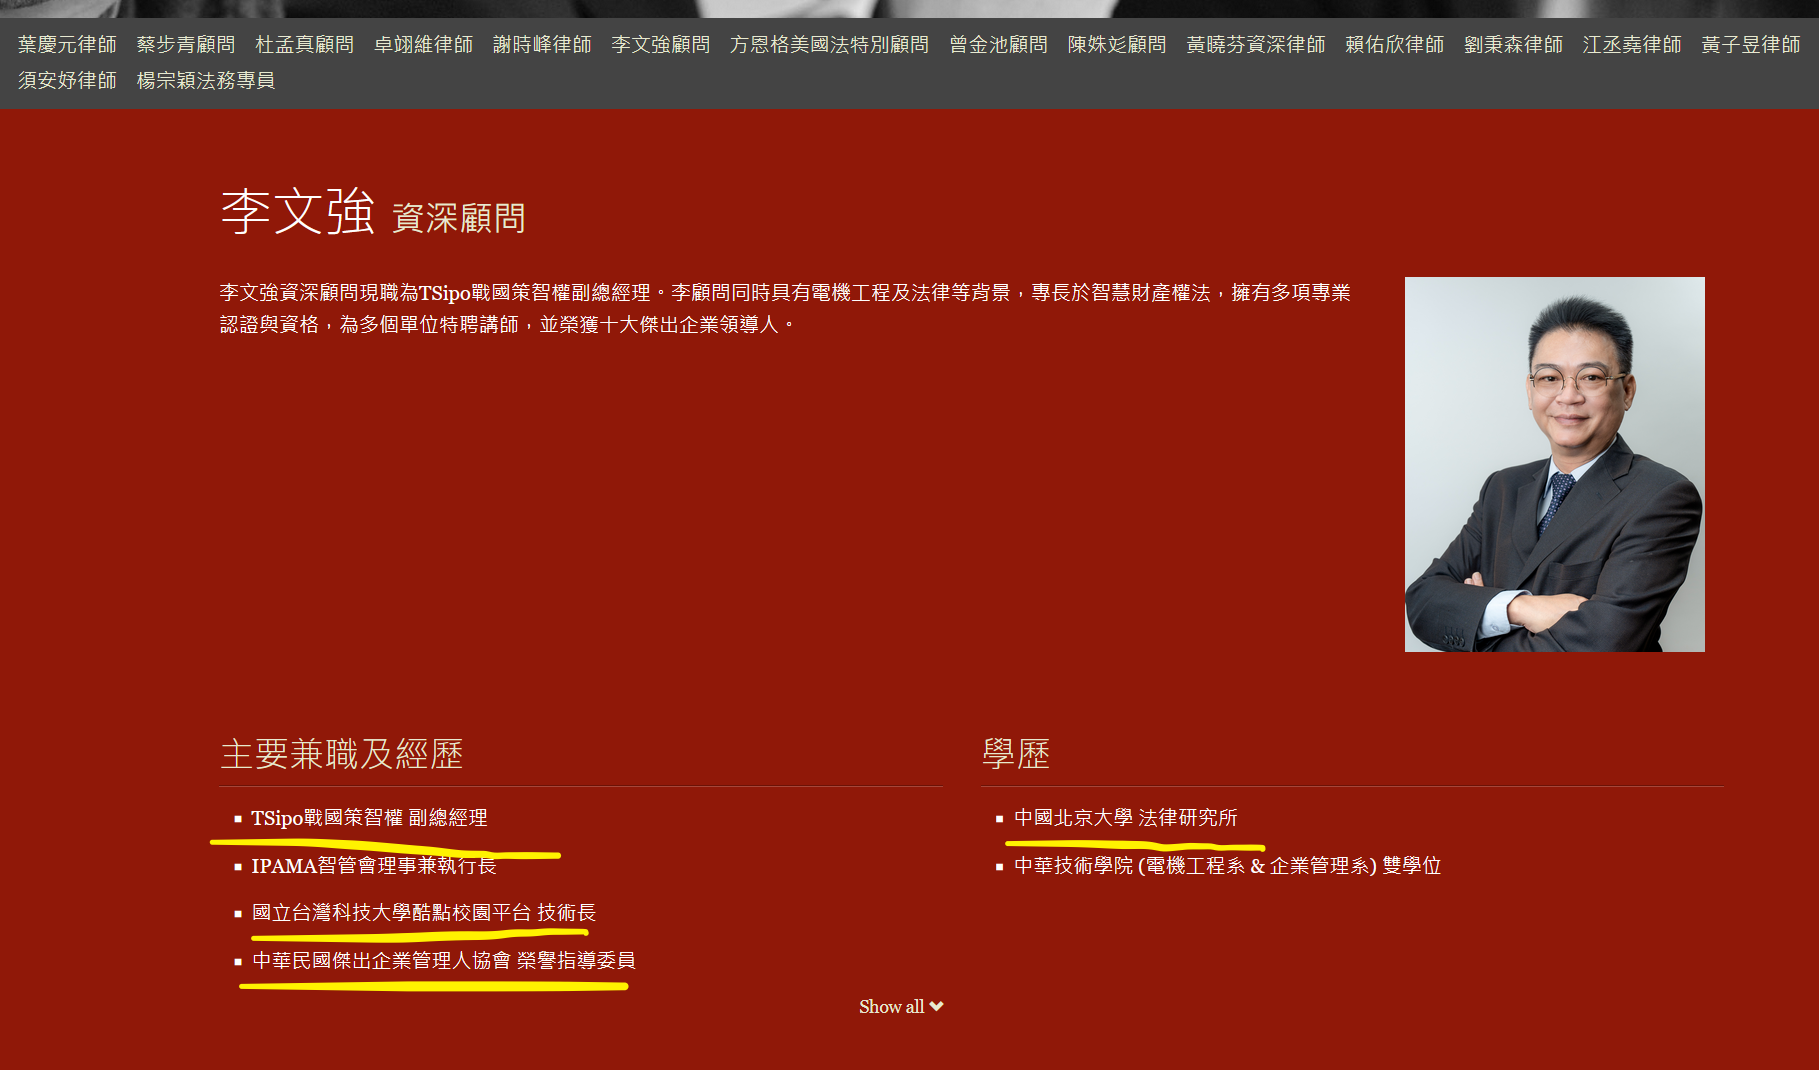1819x1070 pixels.
Task: Go to 杜孟真顧問 profile
Action: tap(305, 45)
